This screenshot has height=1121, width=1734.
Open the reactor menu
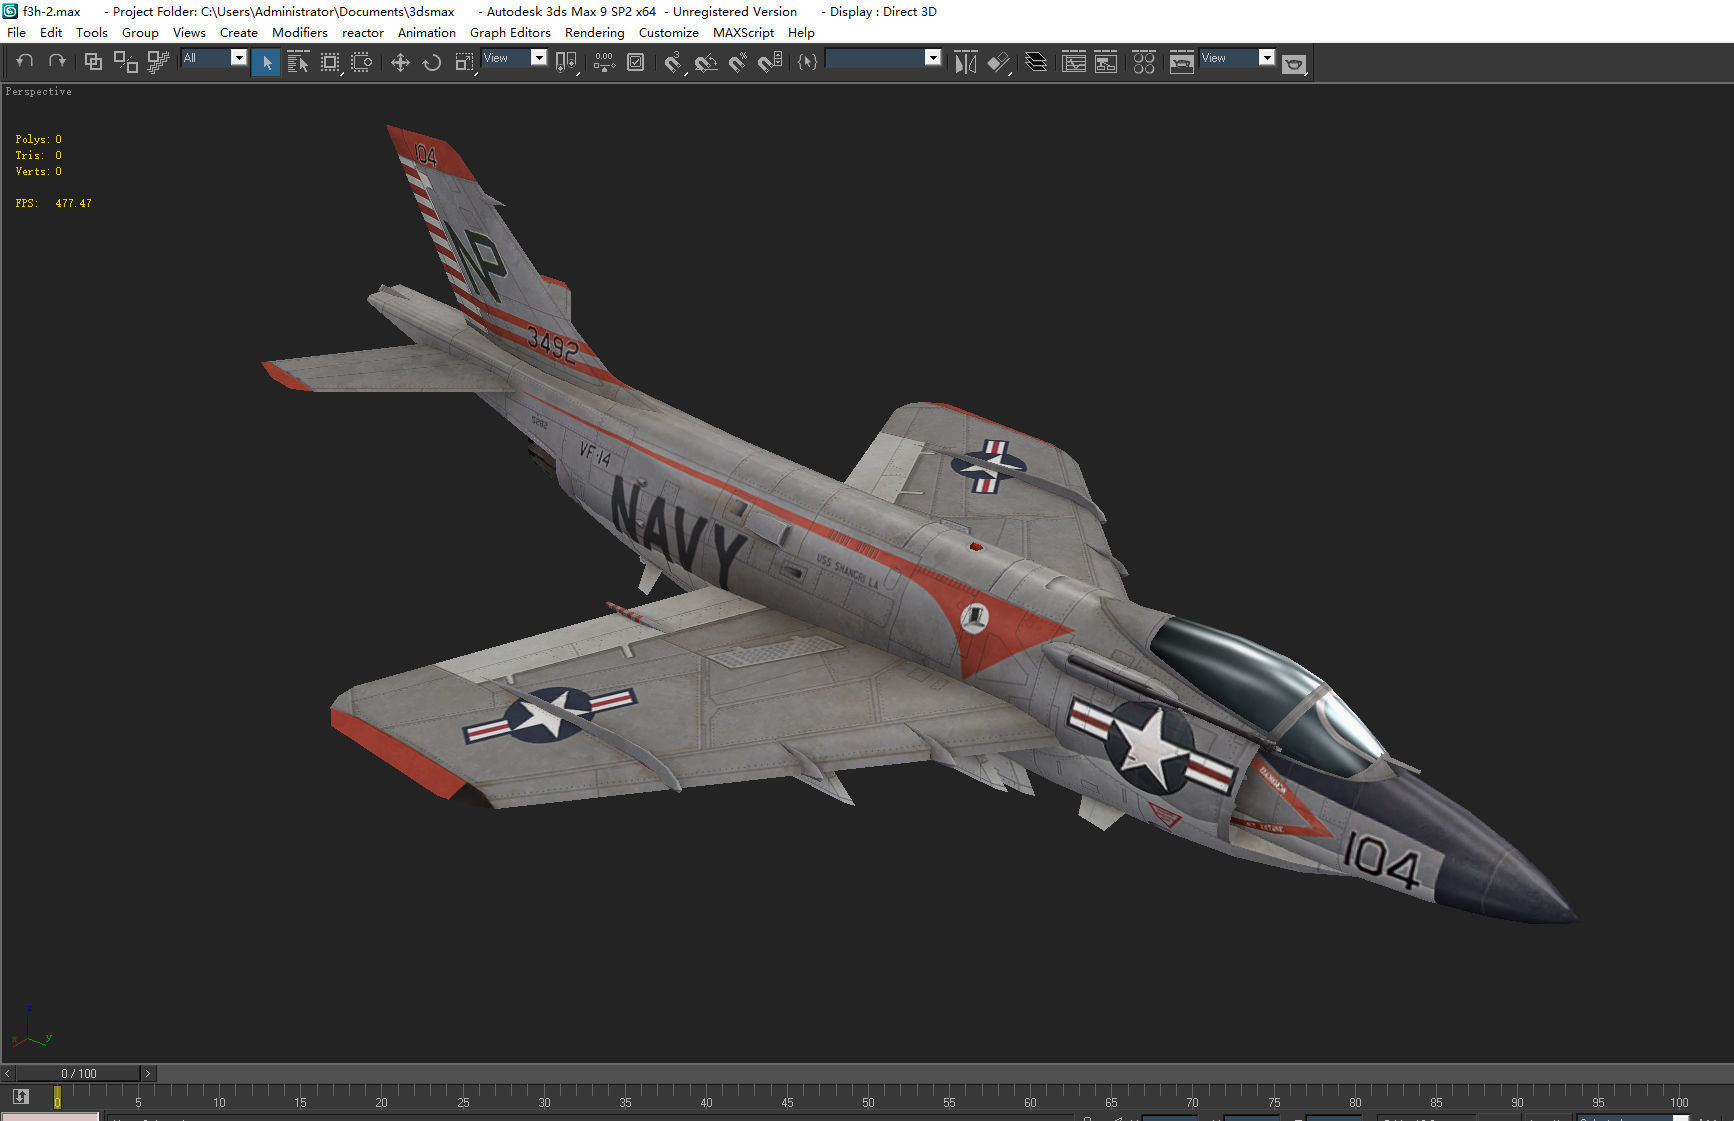[363, 32]
